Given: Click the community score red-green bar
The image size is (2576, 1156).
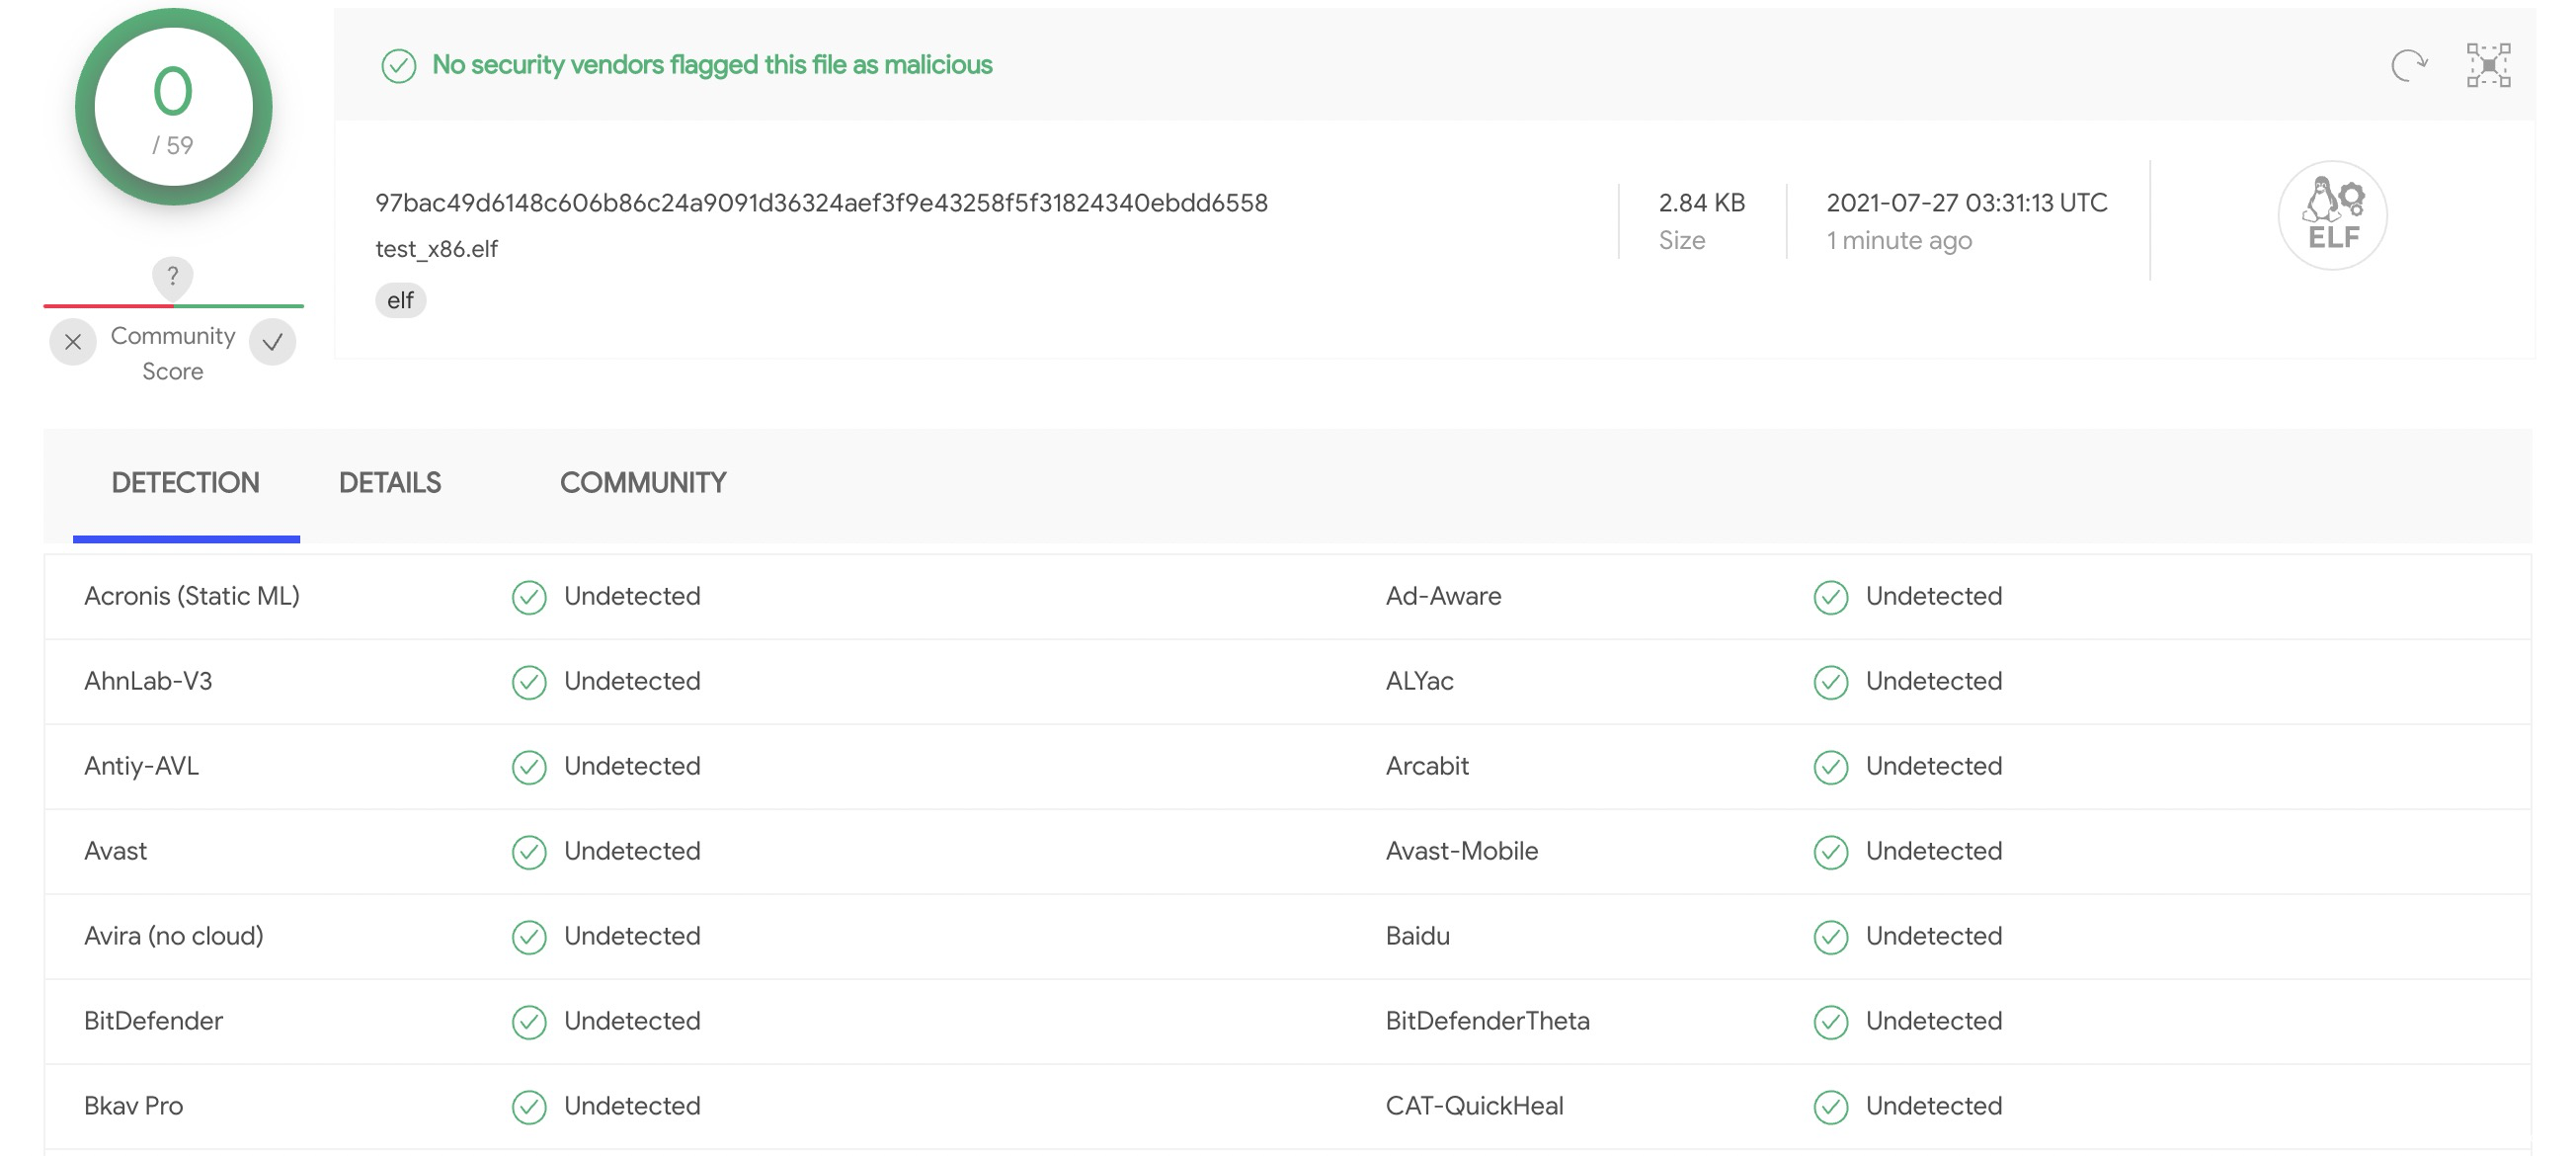Looking at the screenshot, I should coord(173,305).
